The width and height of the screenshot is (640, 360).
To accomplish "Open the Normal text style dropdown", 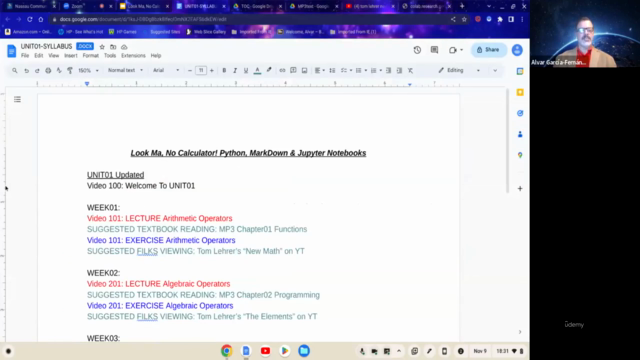I will [x=125, y=71].
